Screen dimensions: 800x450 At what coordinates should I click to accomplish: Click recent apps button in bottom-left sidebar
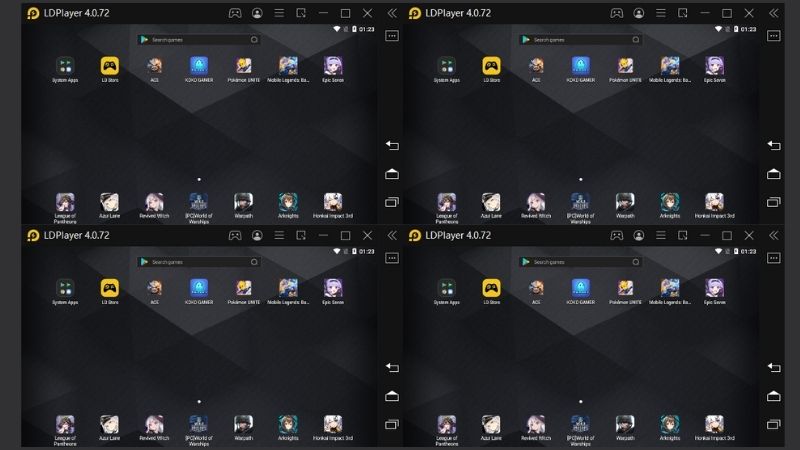(392, 424)
